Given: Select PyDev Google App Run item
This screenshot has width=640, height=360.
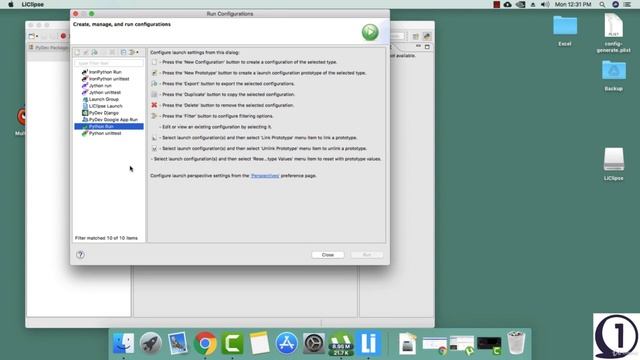Looking at the screenshot, I should pos(110,120).
